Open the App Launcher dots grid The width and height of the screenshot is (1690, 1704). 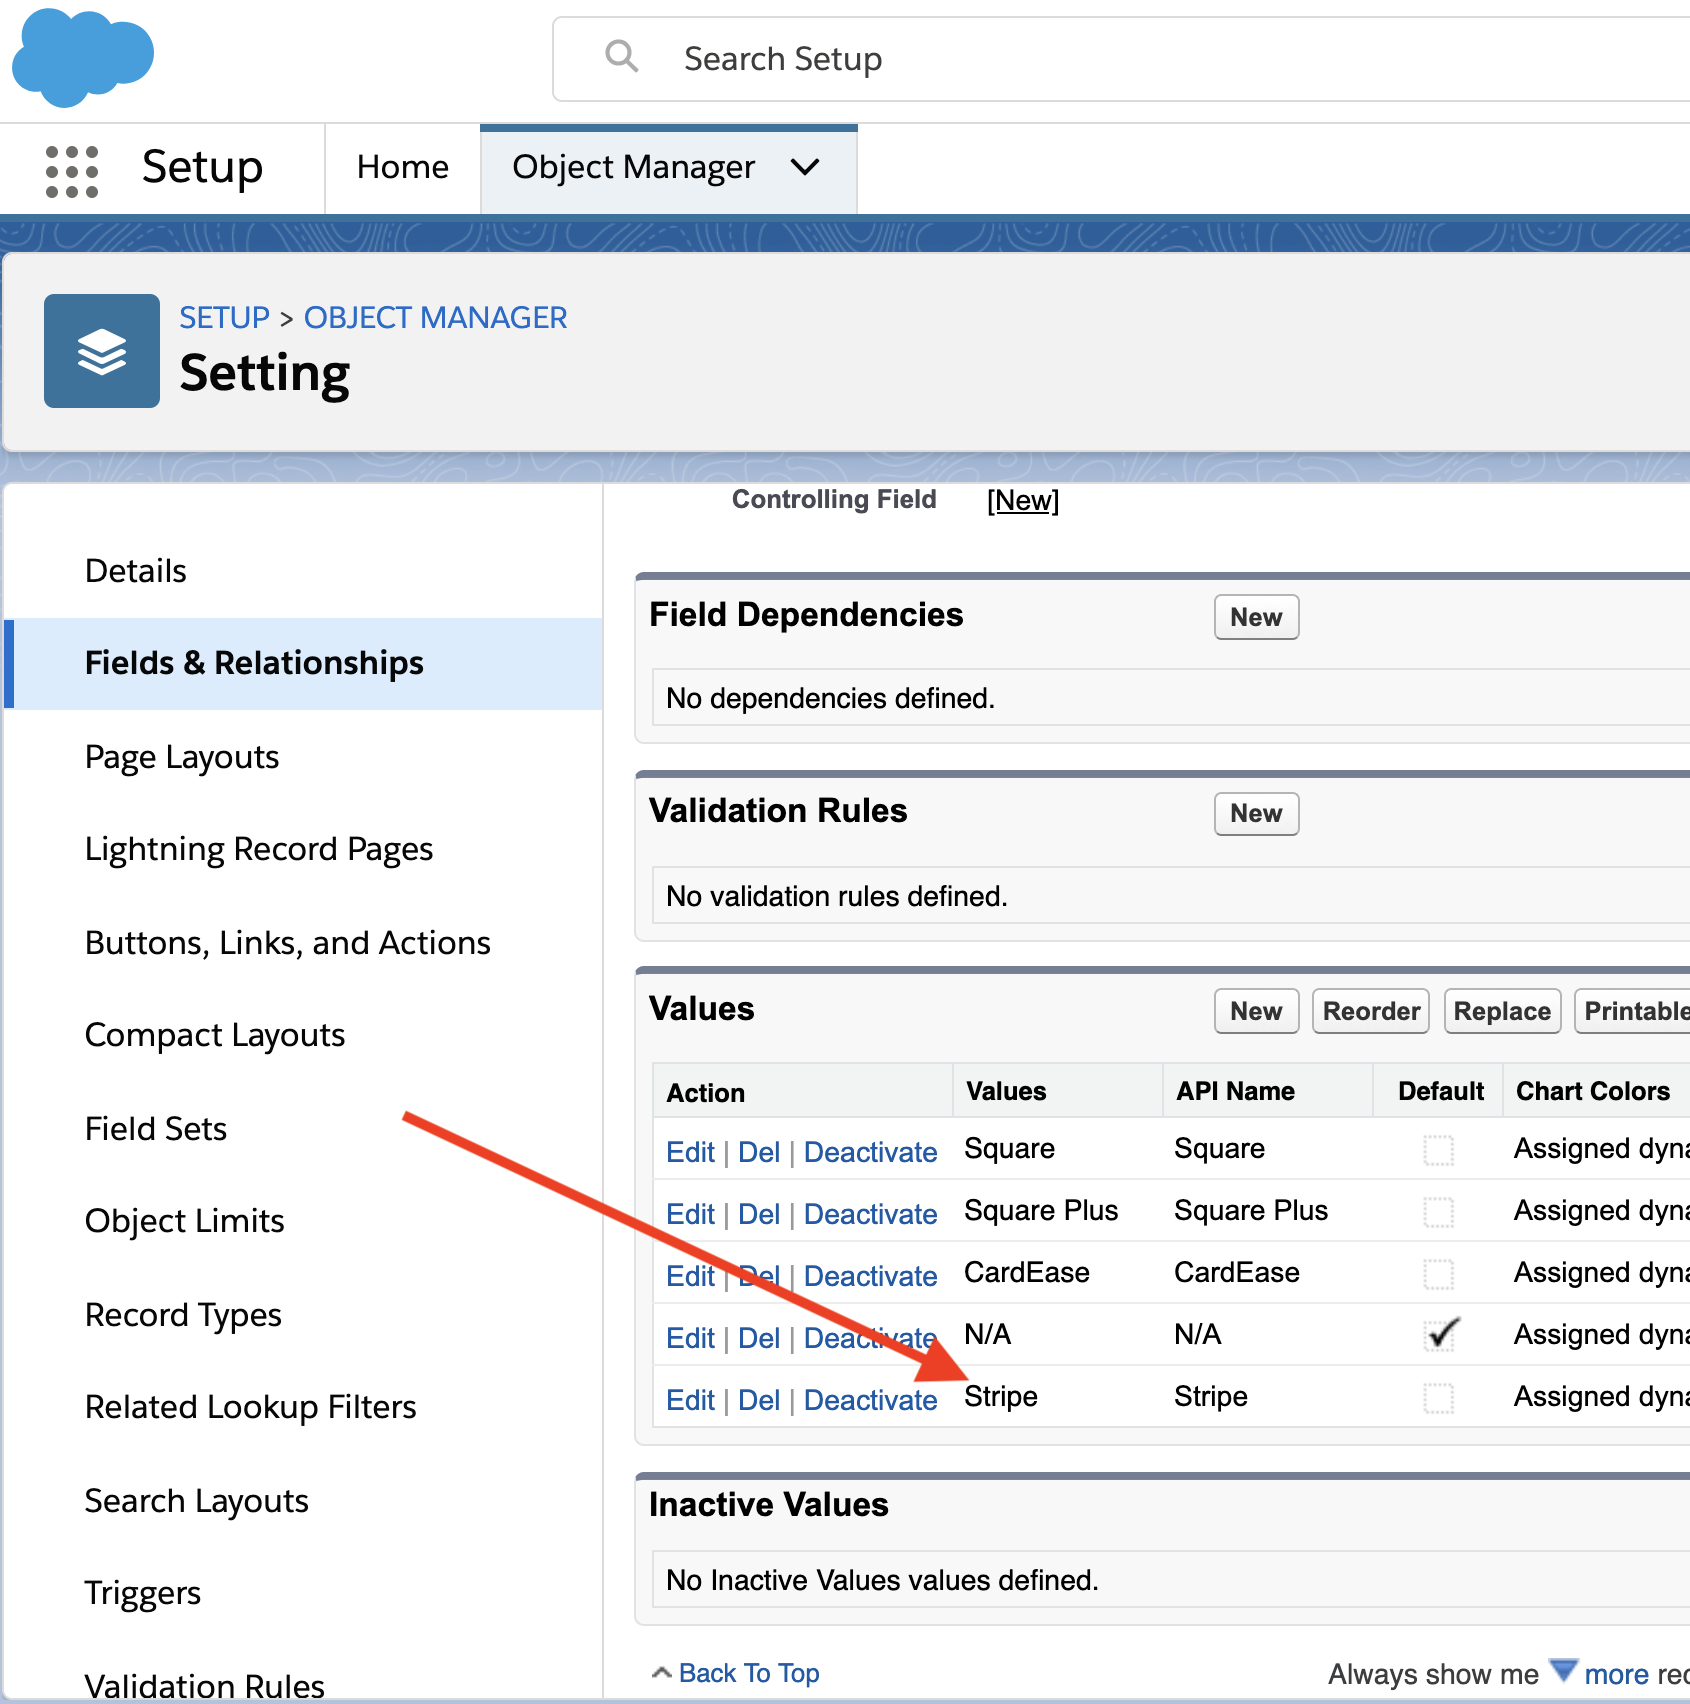[x=72, y=171]
